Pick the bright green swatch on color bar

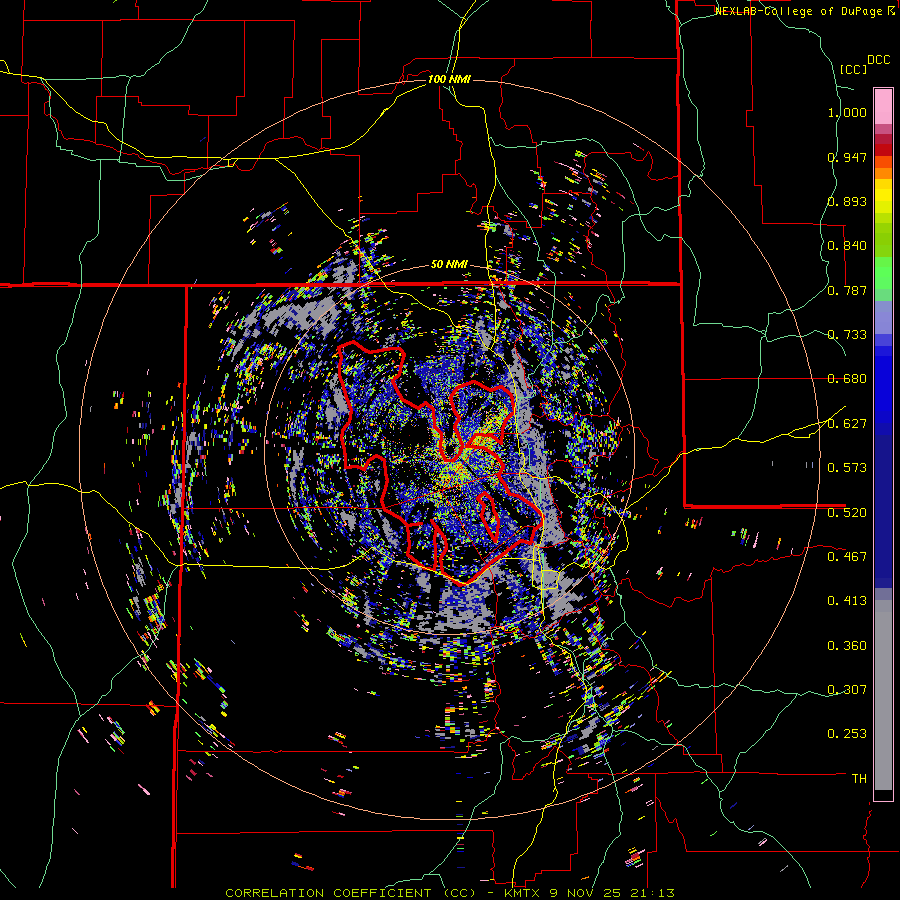click(883, 273)
